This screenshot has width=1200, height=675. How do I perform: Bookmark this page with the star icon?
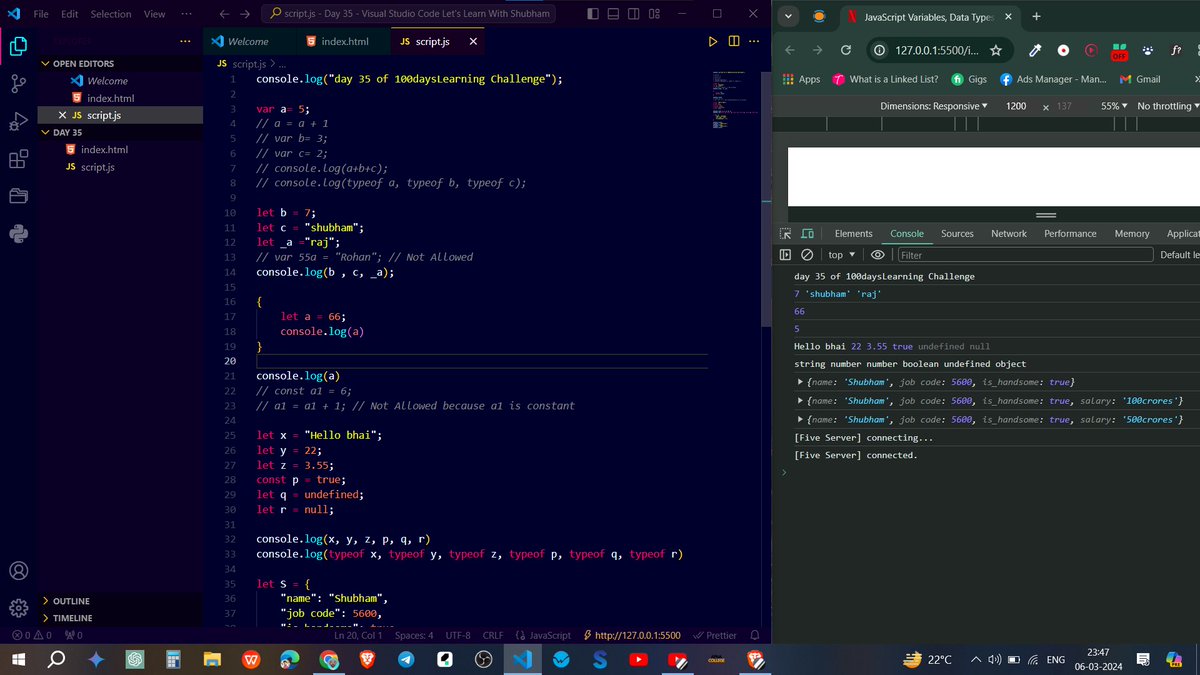click(x=996, y=50)
